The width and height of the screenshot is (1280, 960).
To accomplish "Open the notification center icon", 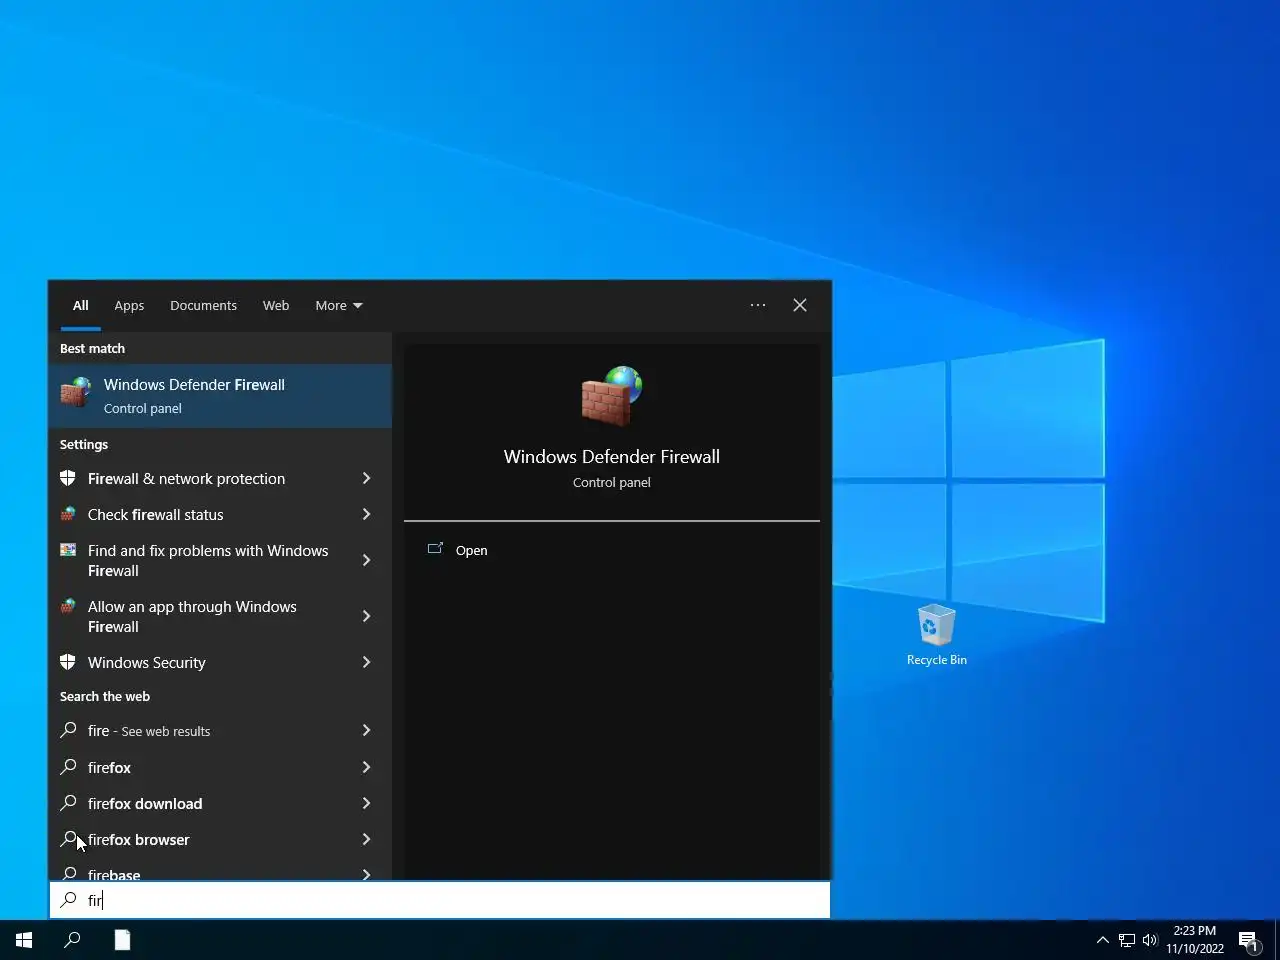I will click(1248, 940).
